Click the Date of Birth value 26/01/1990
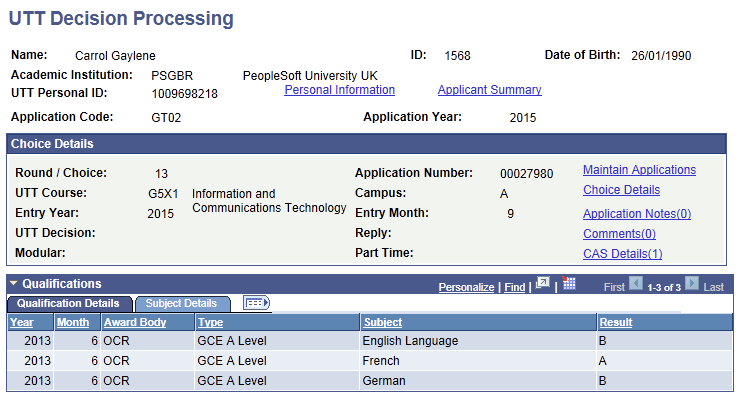This screenshot has width=742, height=395. (x=661, y=56)
